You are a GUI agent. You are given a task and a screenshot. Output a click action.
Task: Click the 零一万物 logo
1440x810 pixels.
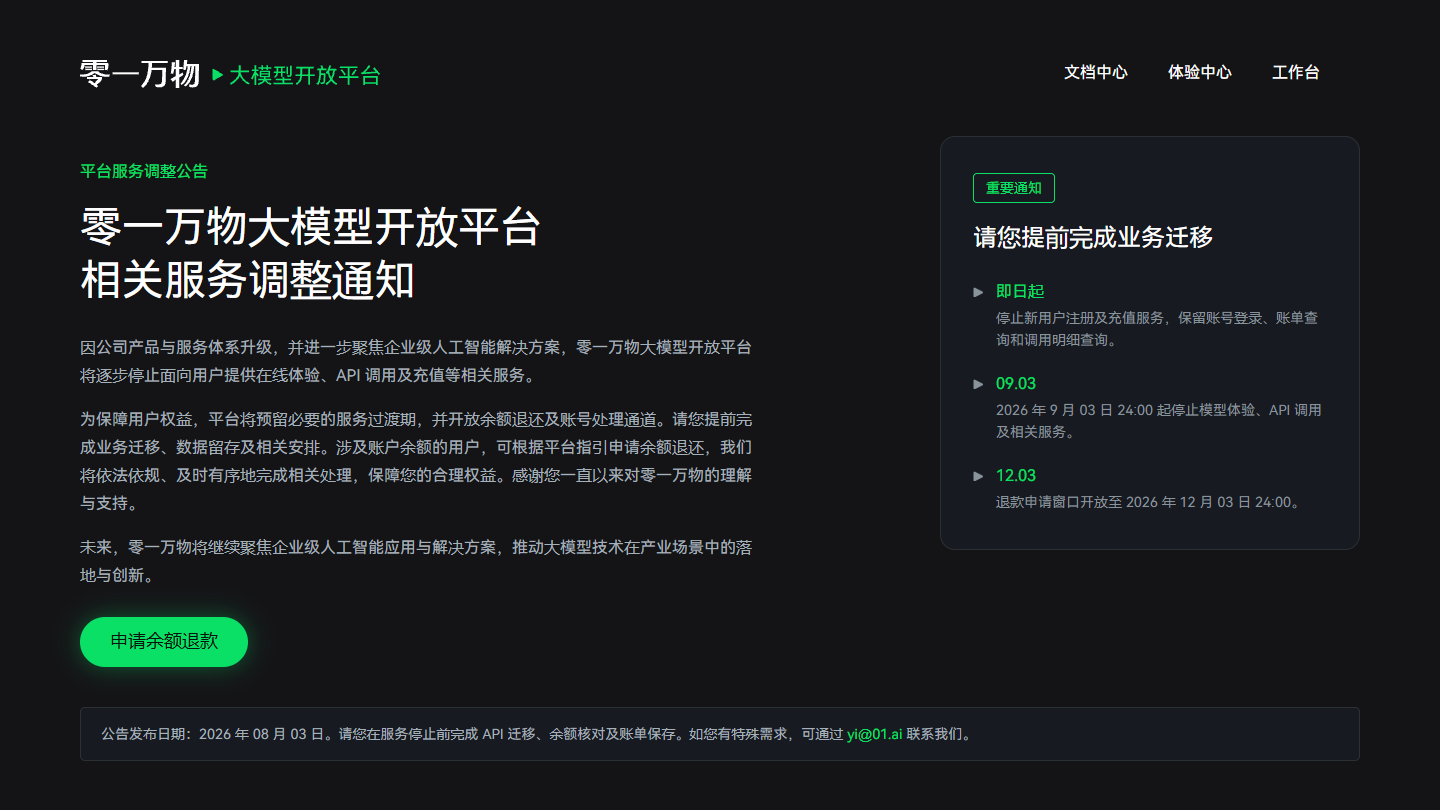click(140, 74)
